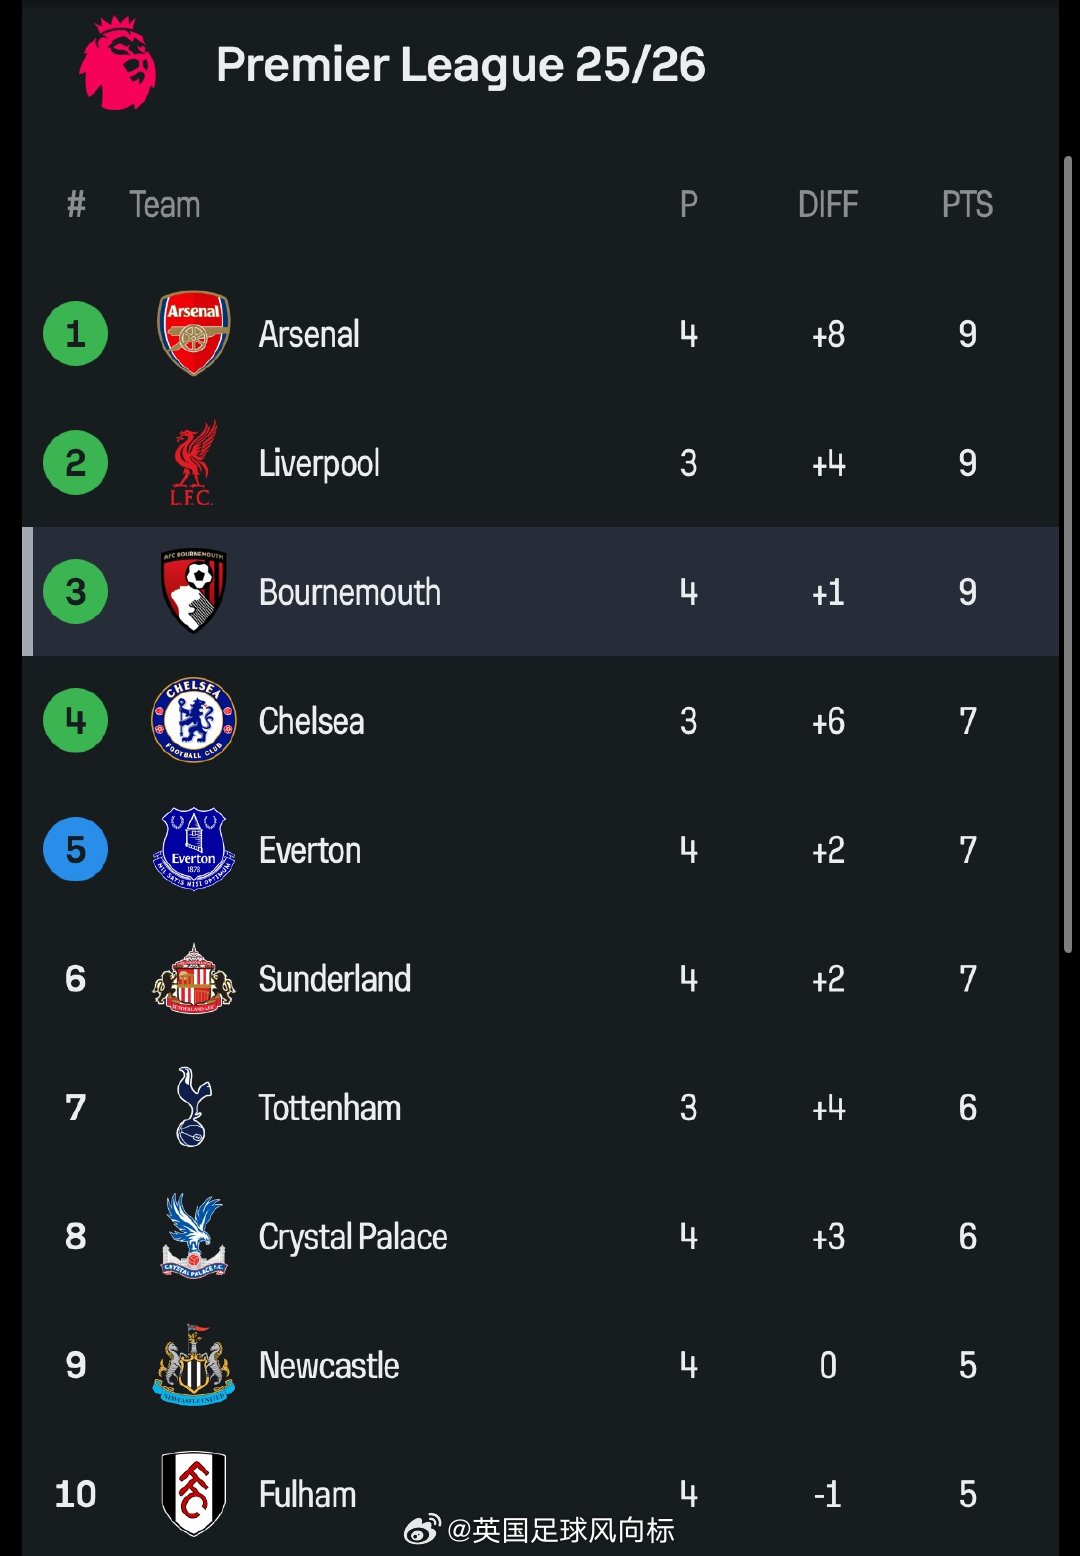Open the Crystal Palace team name link
Screen dimensions: 1080x1556
click(x=353, y=1237)
